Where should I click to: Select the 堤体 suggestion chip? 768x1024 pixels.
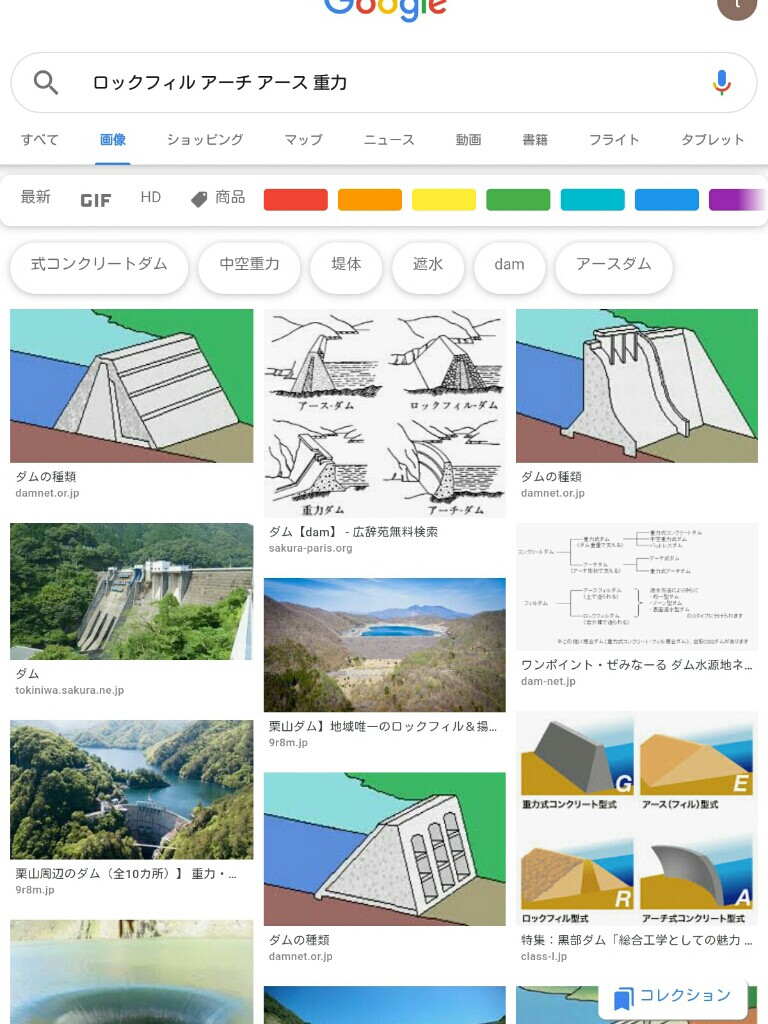click(346, 264)
